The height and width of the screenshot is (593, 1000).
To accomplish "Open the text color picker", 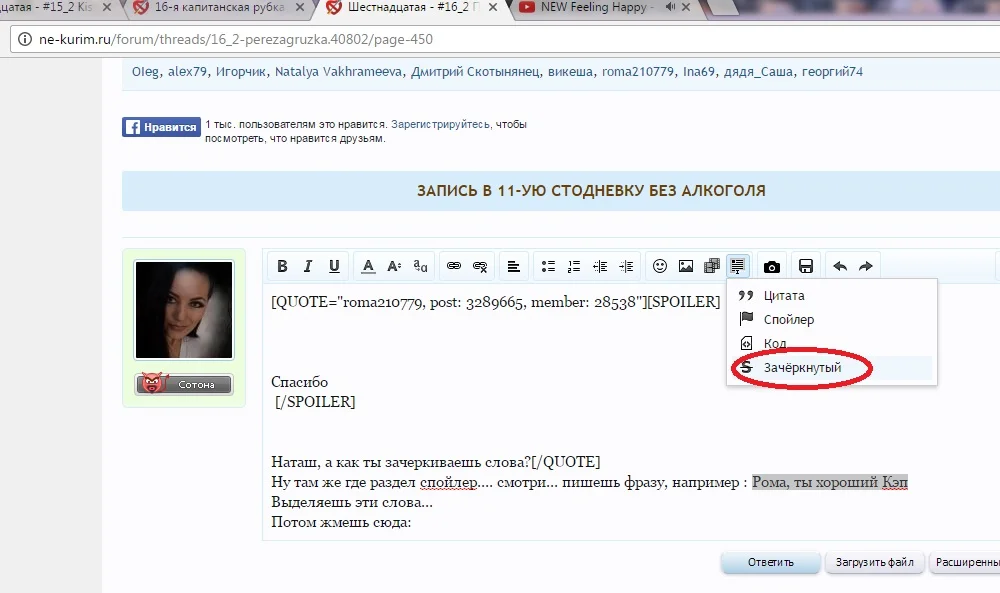I will [367, 265].
